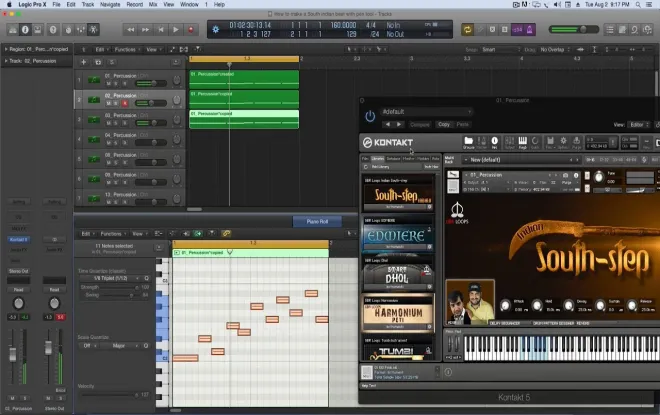Open the Kontakt Browse folder icon
Viewport: 660px width, 415px height.
(x=468, y=141)
